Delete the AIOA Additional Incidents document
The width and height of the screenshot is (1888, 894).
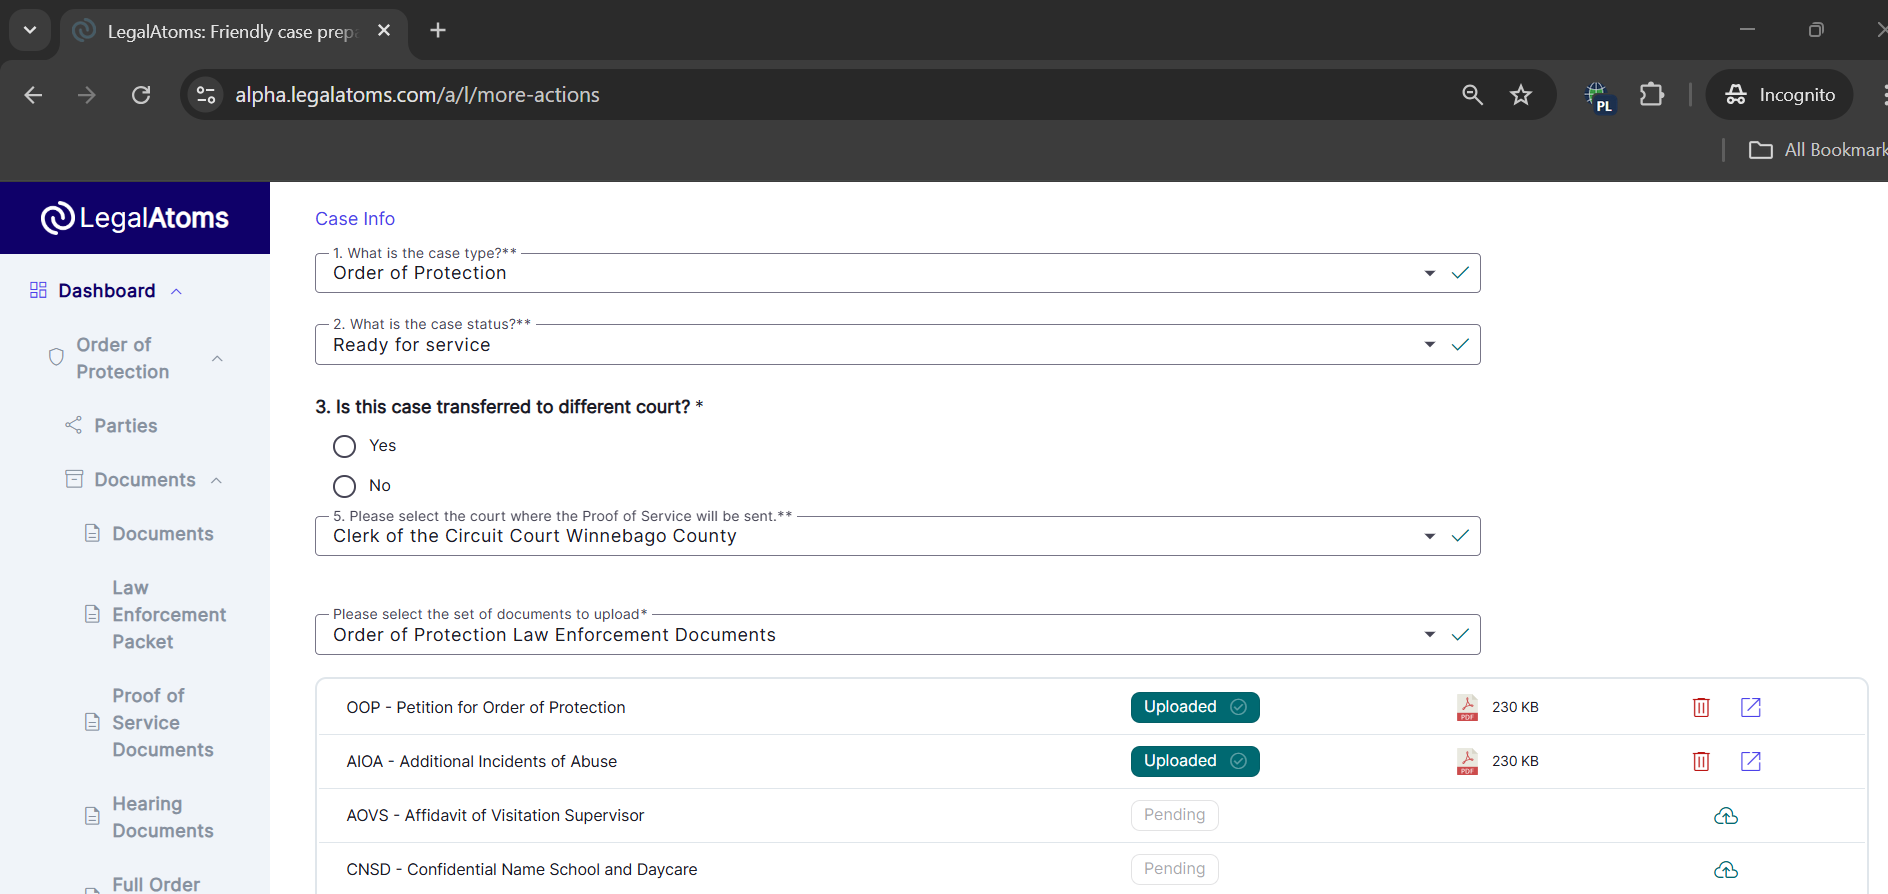click(1700, 762)
